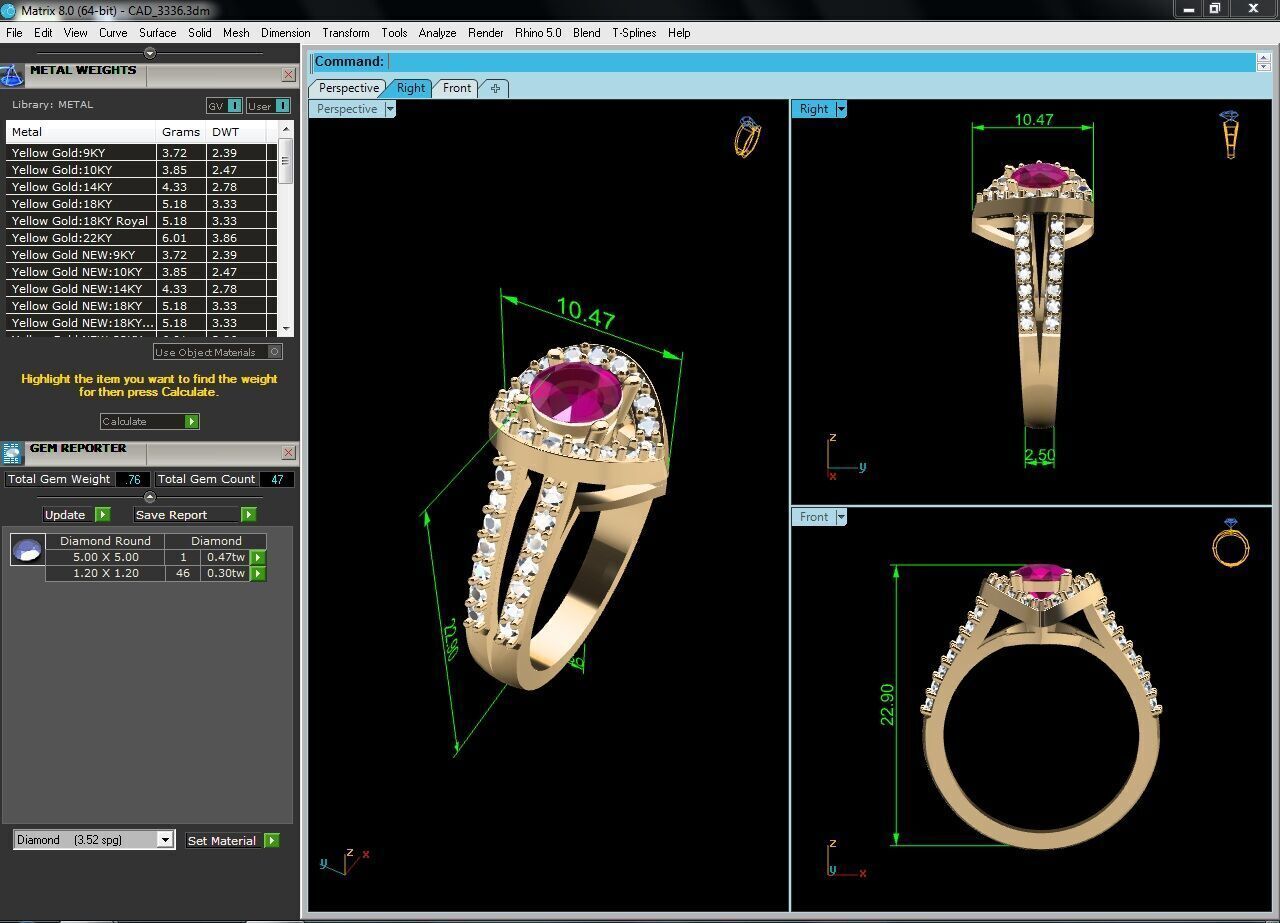1280x923 pixels.
Task: Collapse Gem Reporter with up-arrow handle
Action: coord(150,497)
